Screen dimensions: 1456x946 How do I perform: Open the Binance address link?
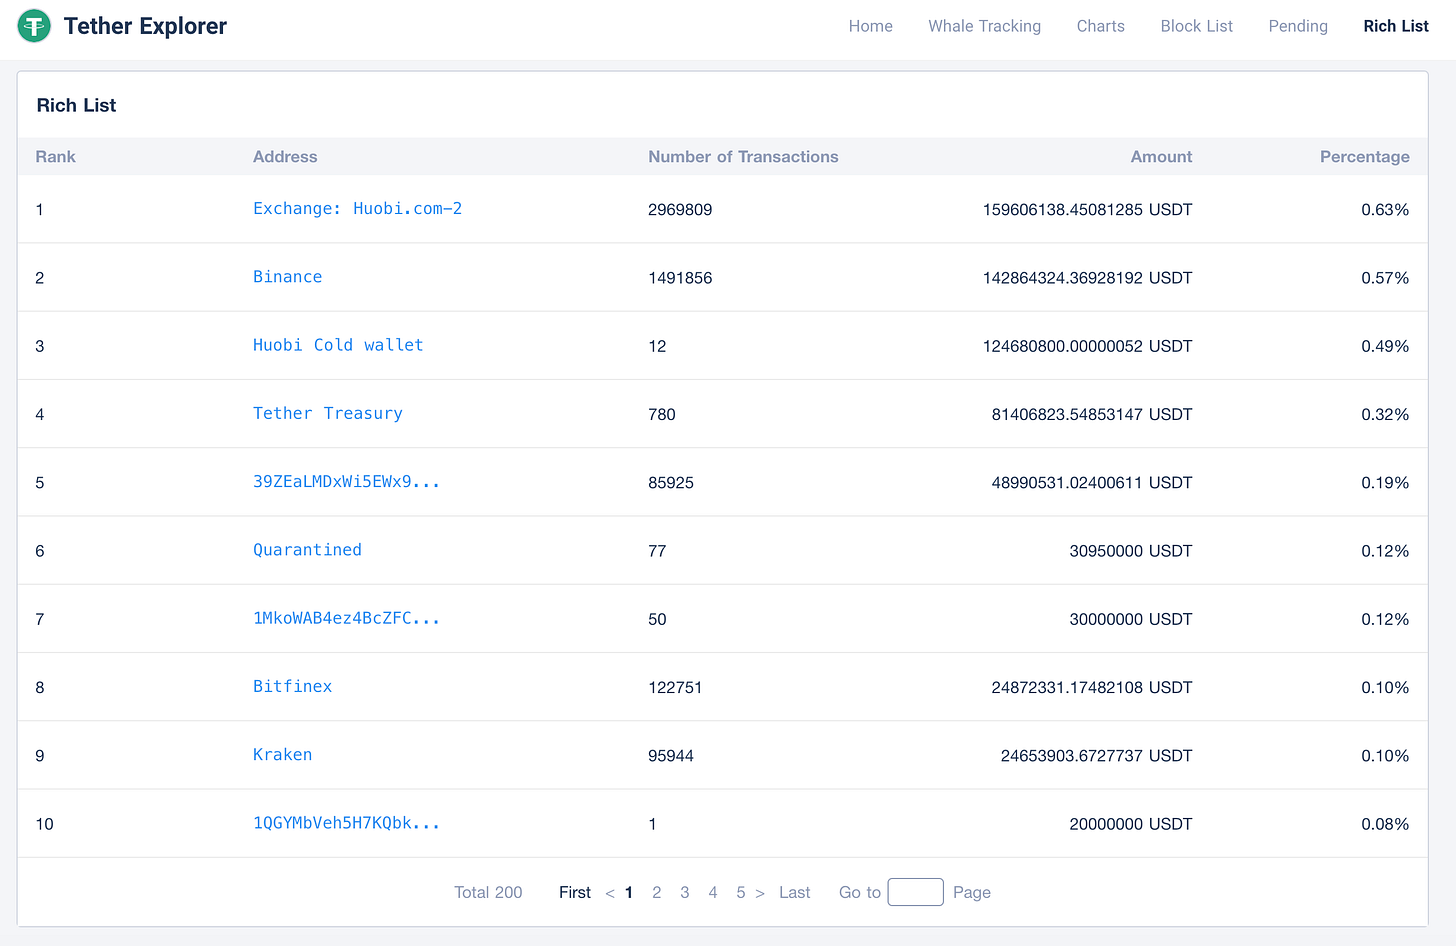coord(287,277)
